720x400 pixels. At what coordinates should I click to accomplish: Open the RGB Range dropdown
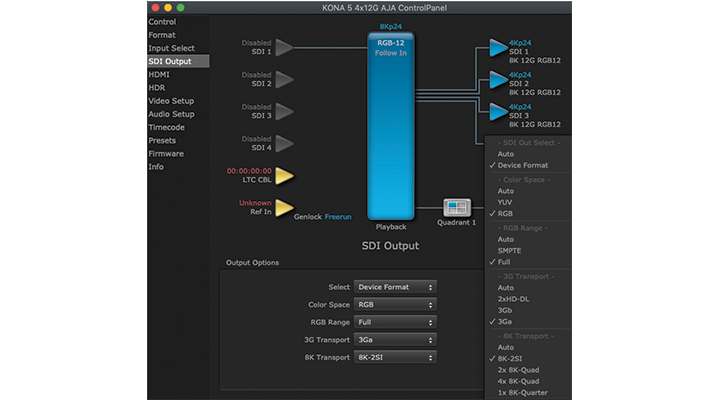[x=395, y=322]
